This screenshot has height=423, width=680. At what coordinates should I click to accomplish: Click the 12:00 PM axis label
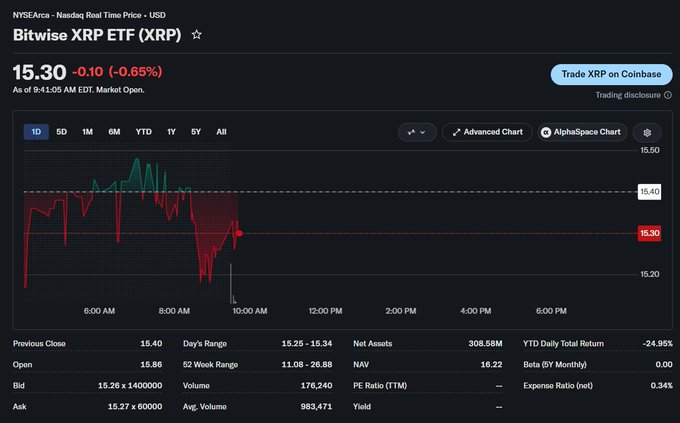tap(325, 311)
